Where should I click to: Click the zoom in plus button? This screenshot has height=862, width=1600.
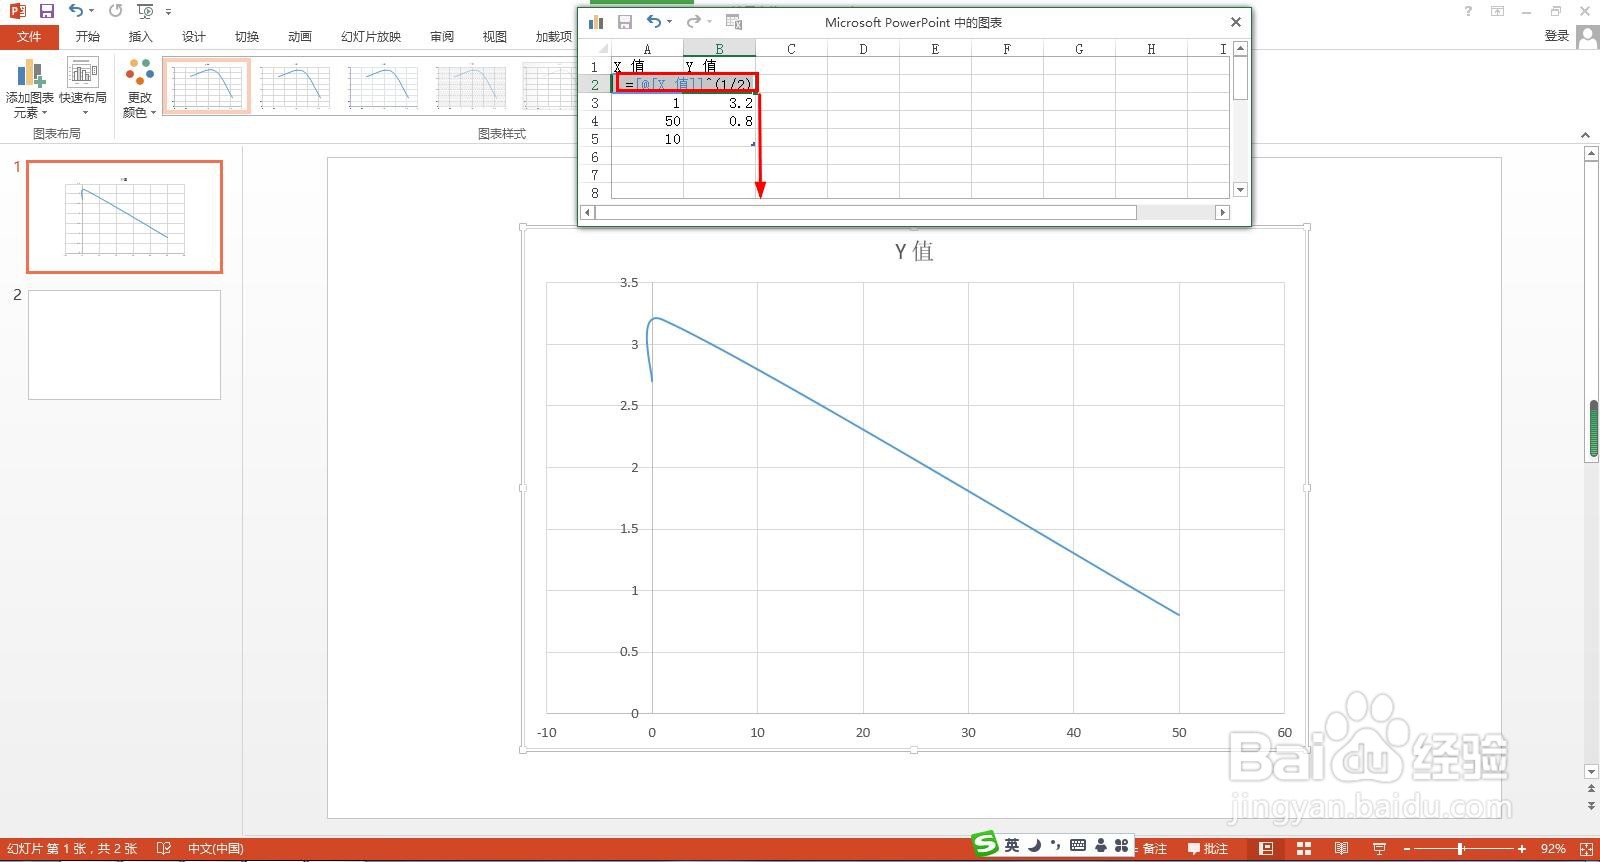1522,849
